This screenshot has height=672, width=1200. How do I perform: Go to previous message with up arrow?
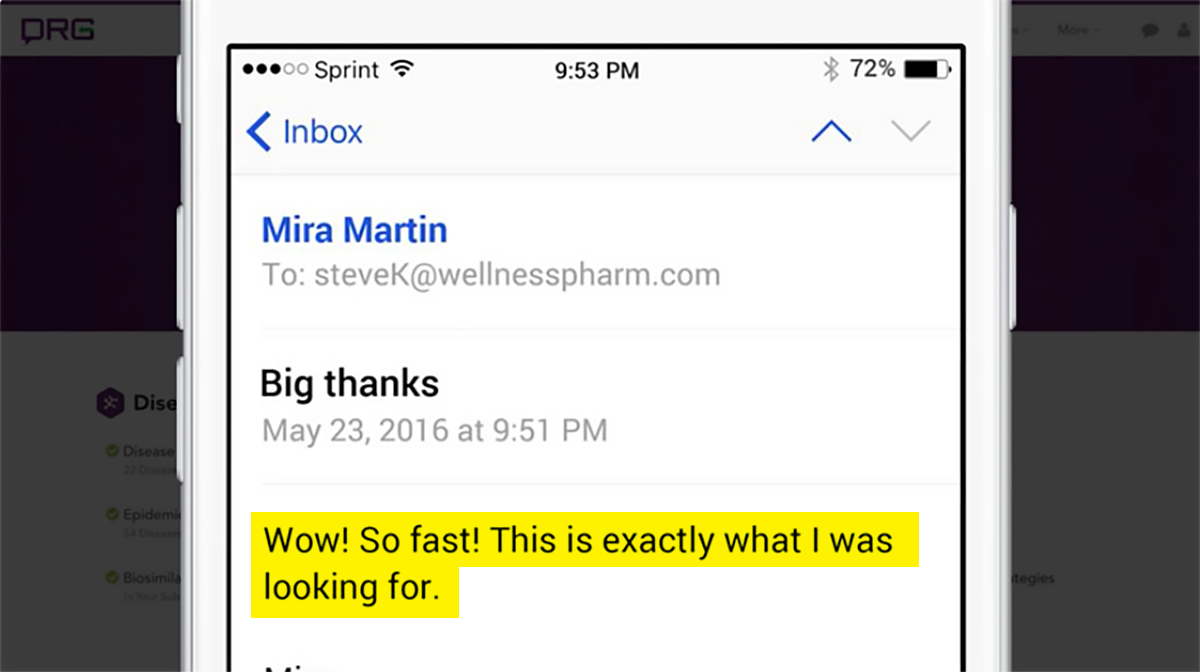pos(831,132)
